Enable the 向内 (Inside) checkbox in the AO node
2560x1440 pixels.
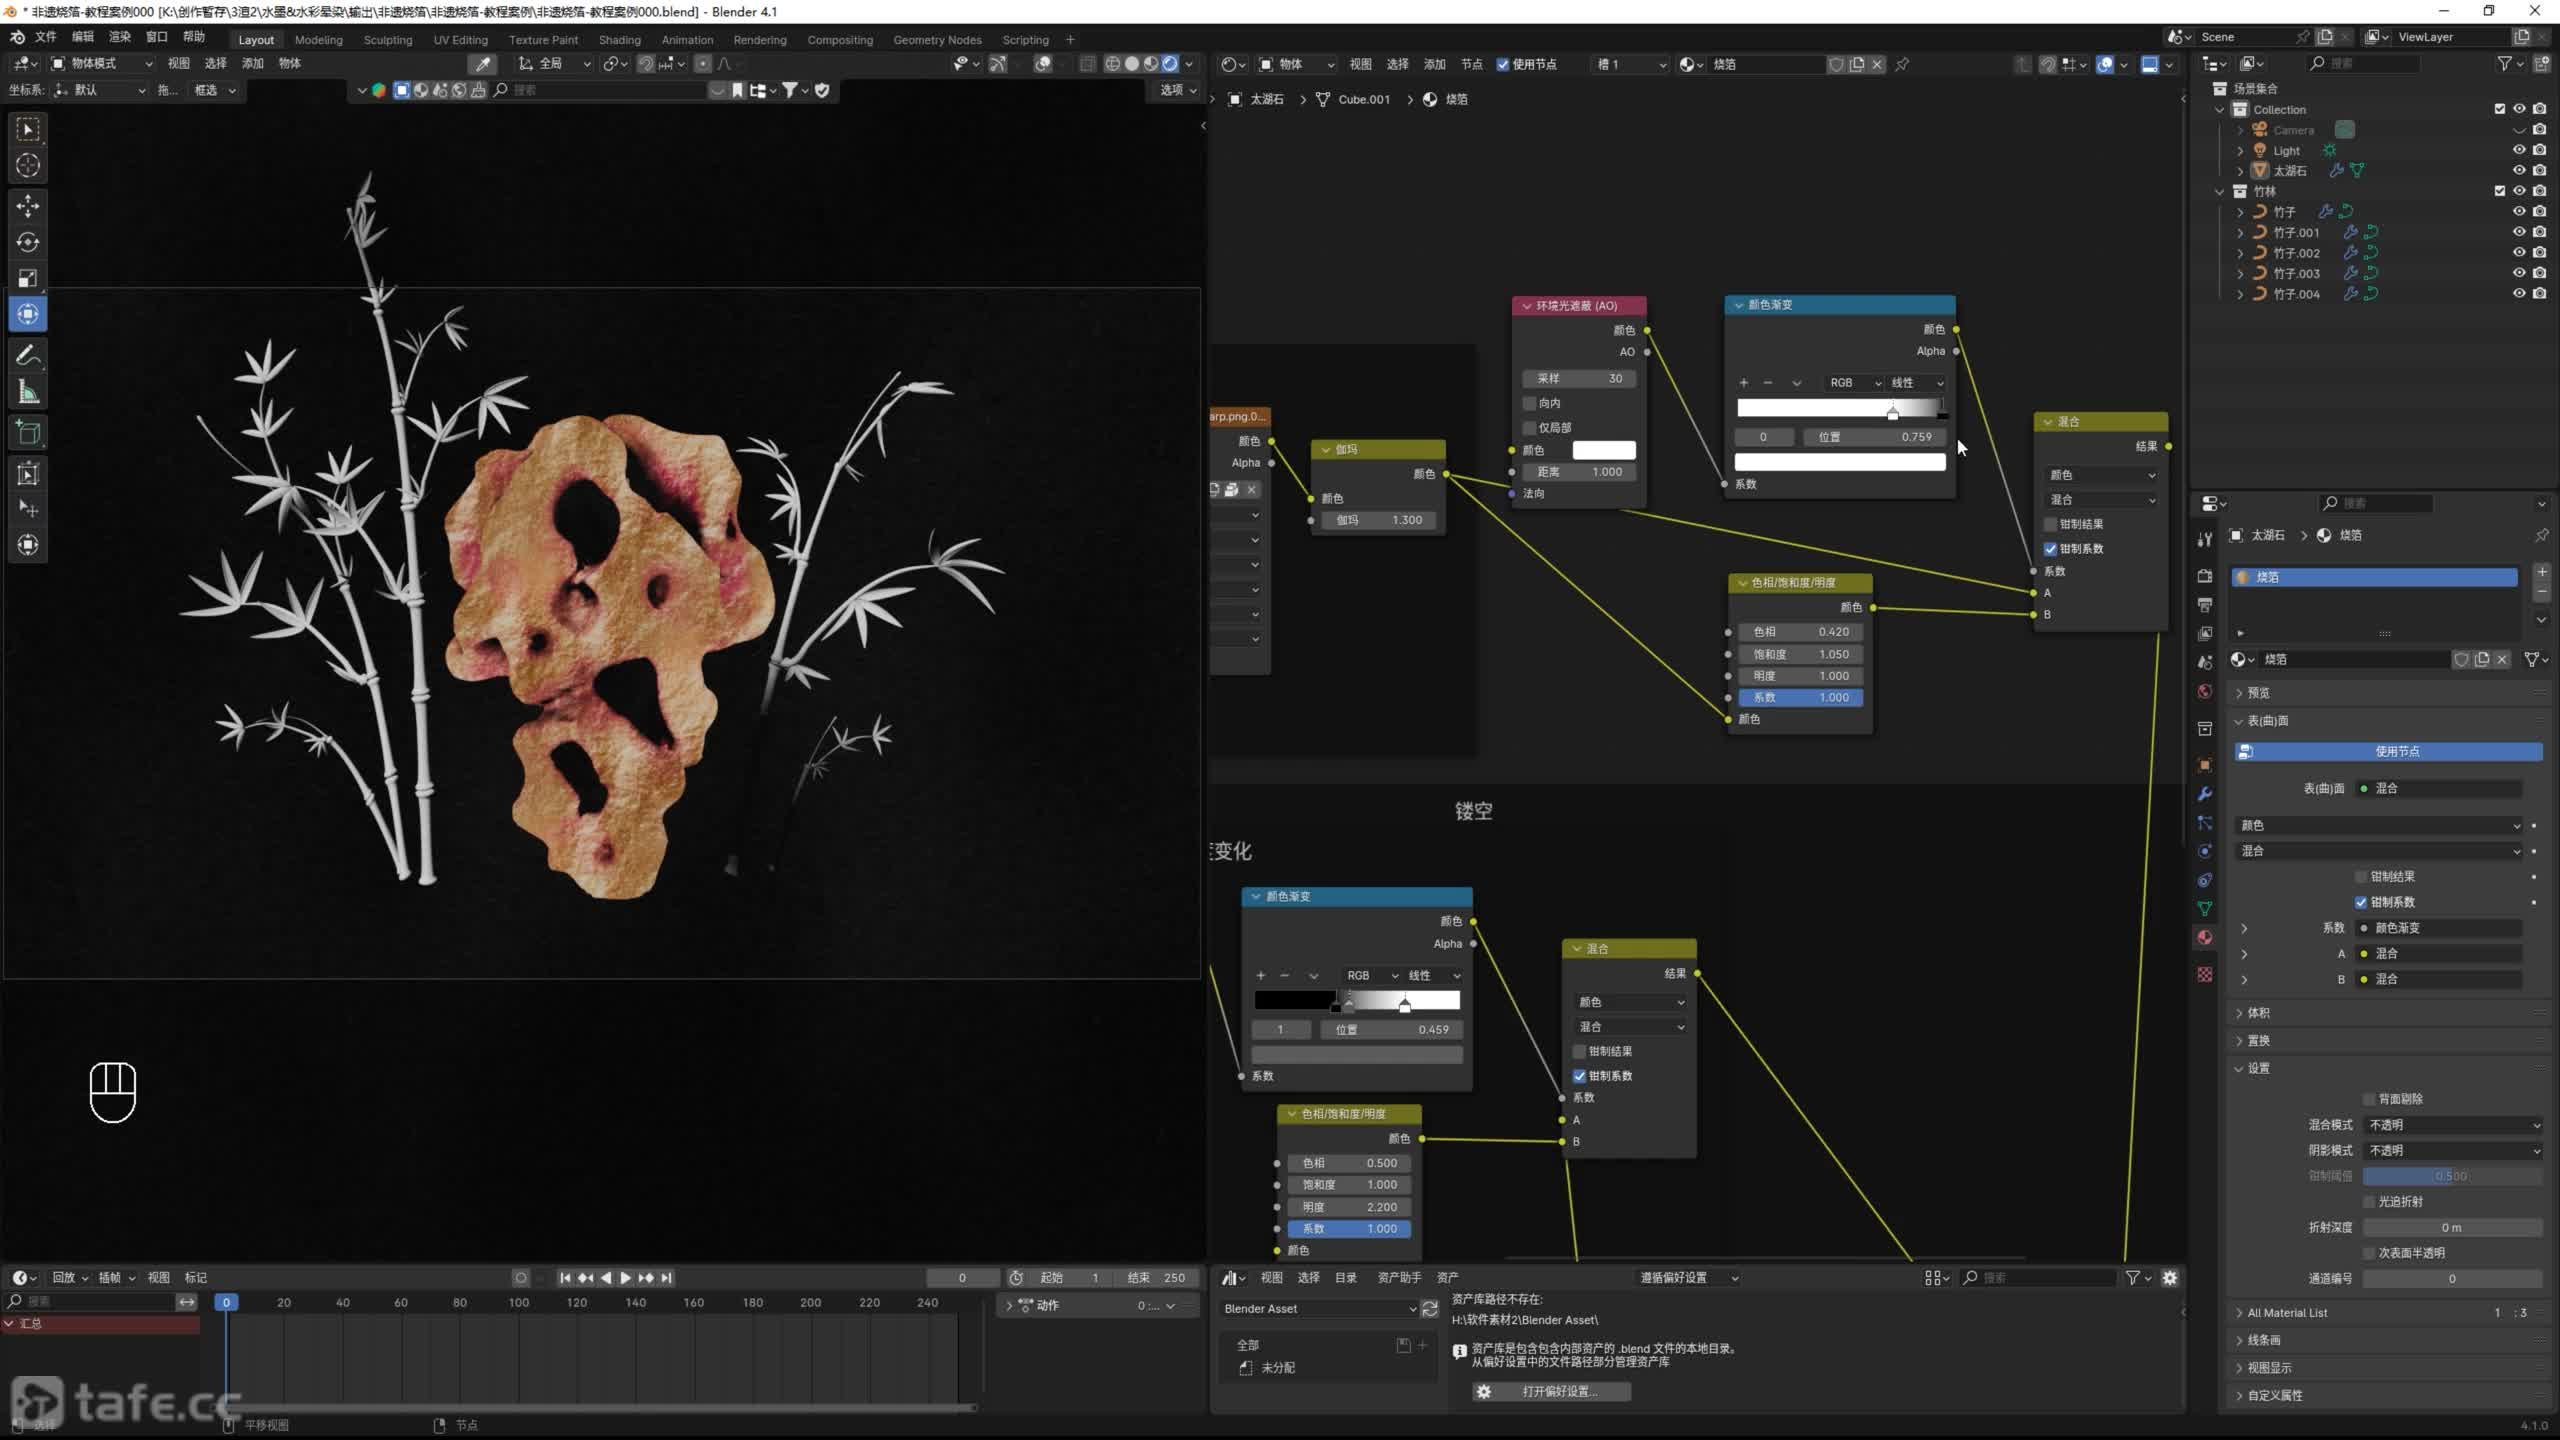click(1530, 403)
